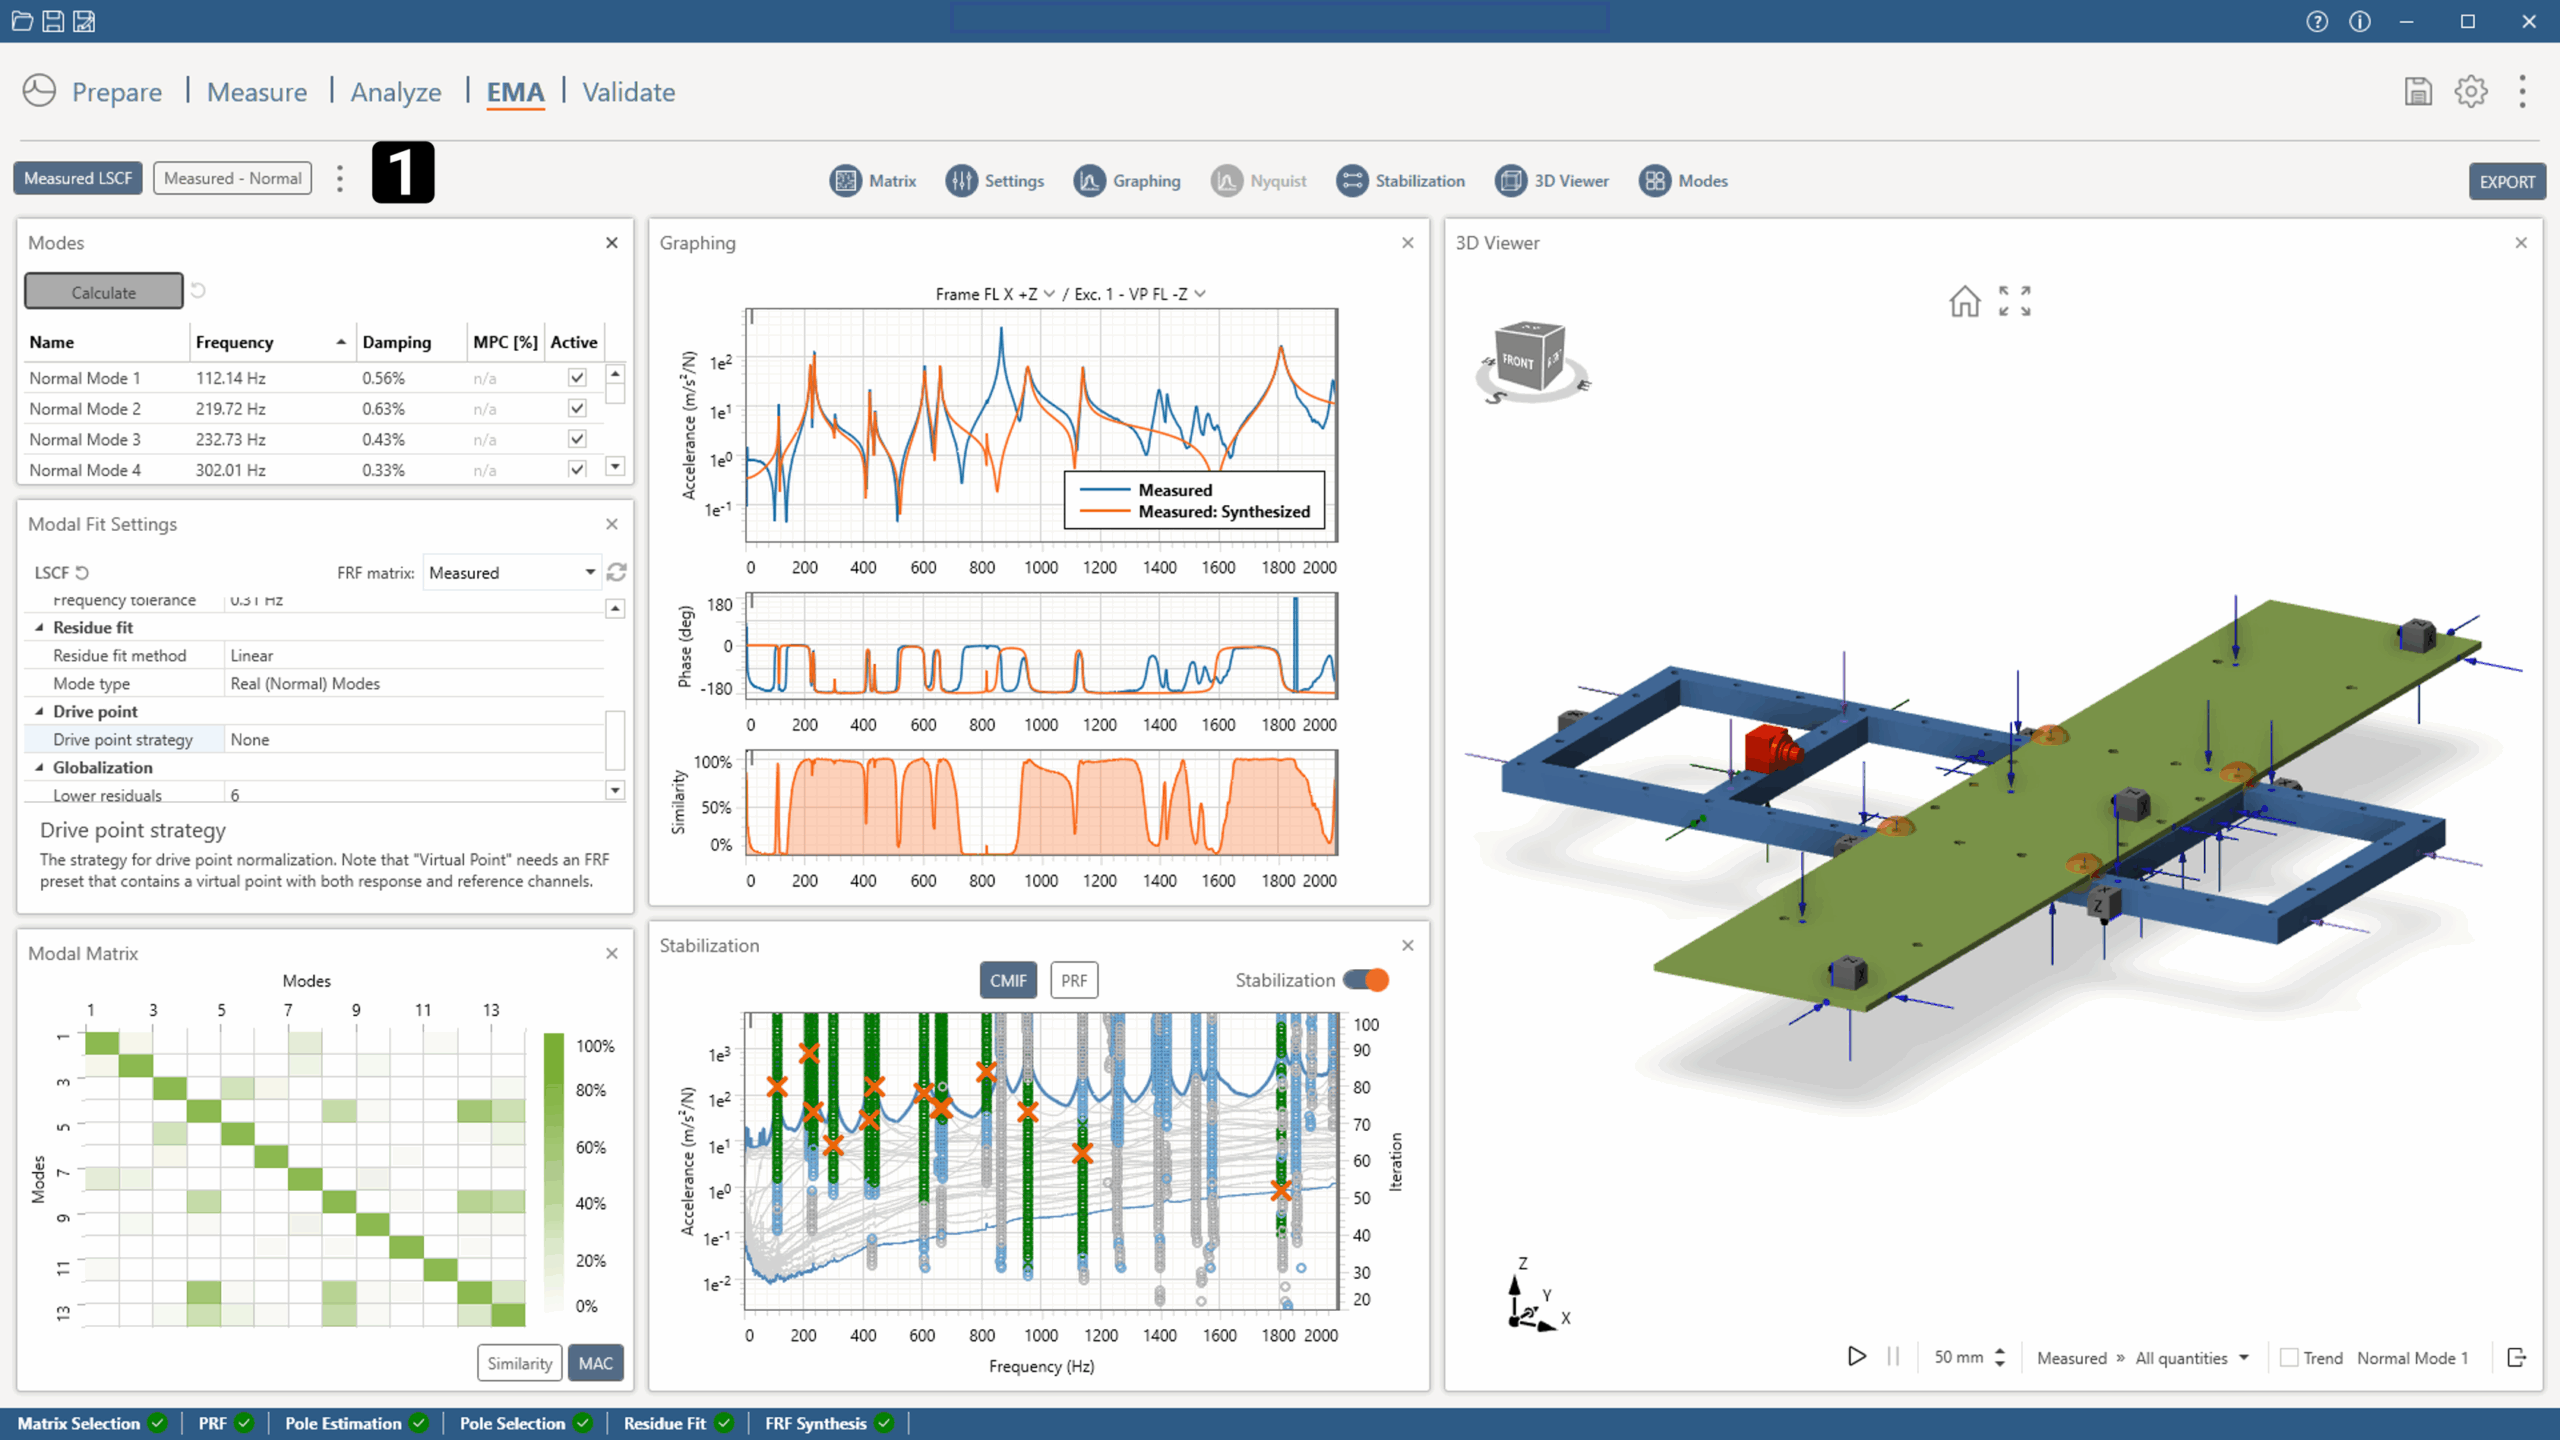Viewport: 2560px width, 1440px height.
Task: Open the FRF matrix Measured dropdown
Action: pos(511,572)
